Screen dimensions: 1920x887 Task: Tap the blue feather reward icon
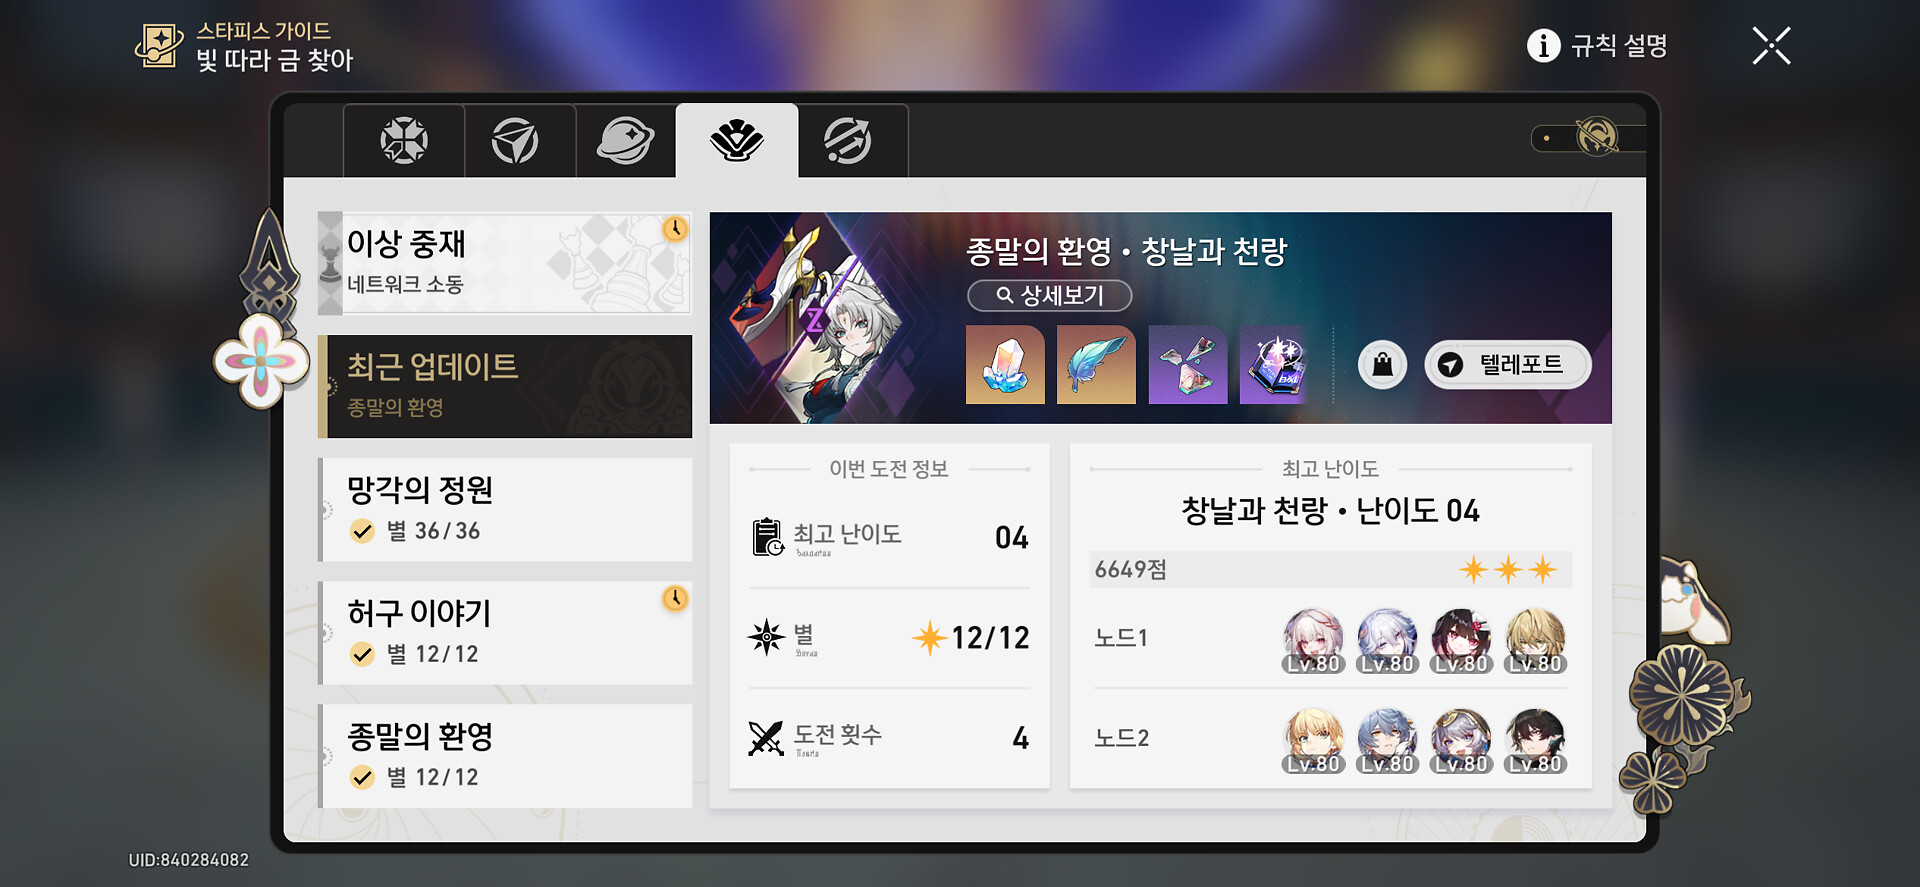(1096, 365)
